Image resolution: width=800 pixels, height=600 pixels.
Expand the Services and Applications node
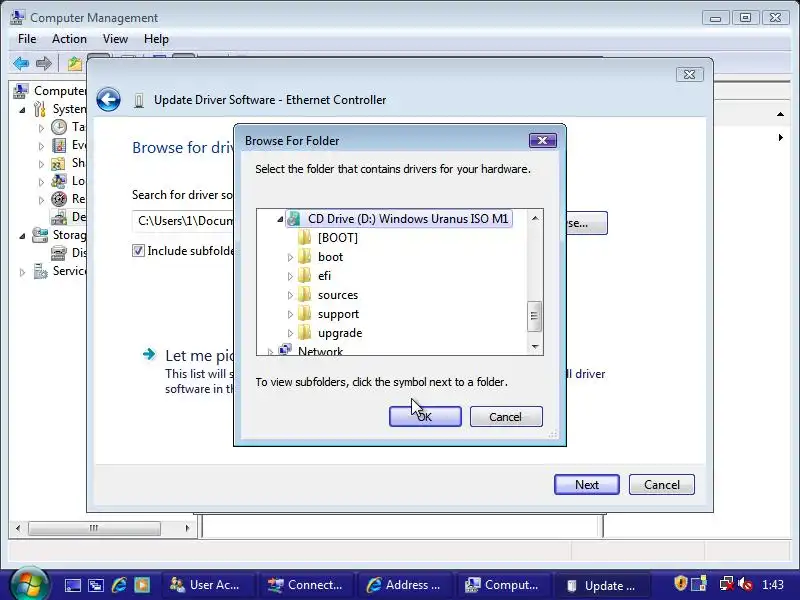click(x=22, y=272)
